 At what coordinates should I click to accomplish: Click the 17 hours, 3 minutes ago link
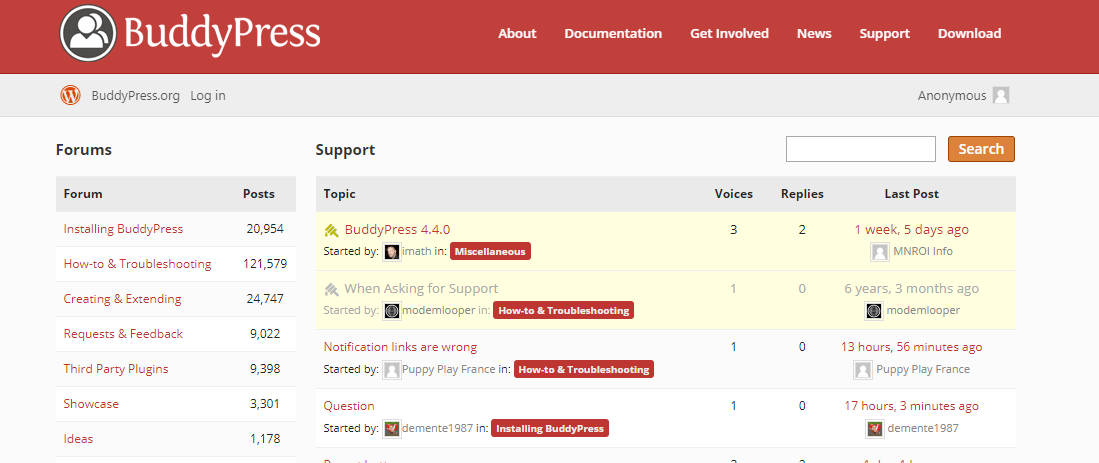911,406
